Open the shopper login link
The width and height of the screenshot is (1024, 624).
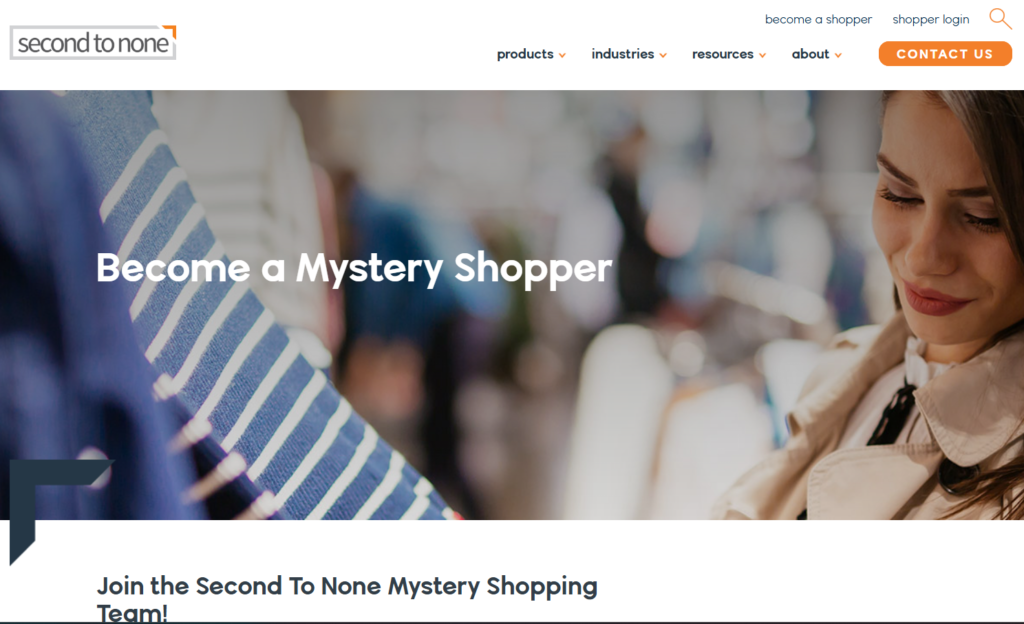coord(931,20)
